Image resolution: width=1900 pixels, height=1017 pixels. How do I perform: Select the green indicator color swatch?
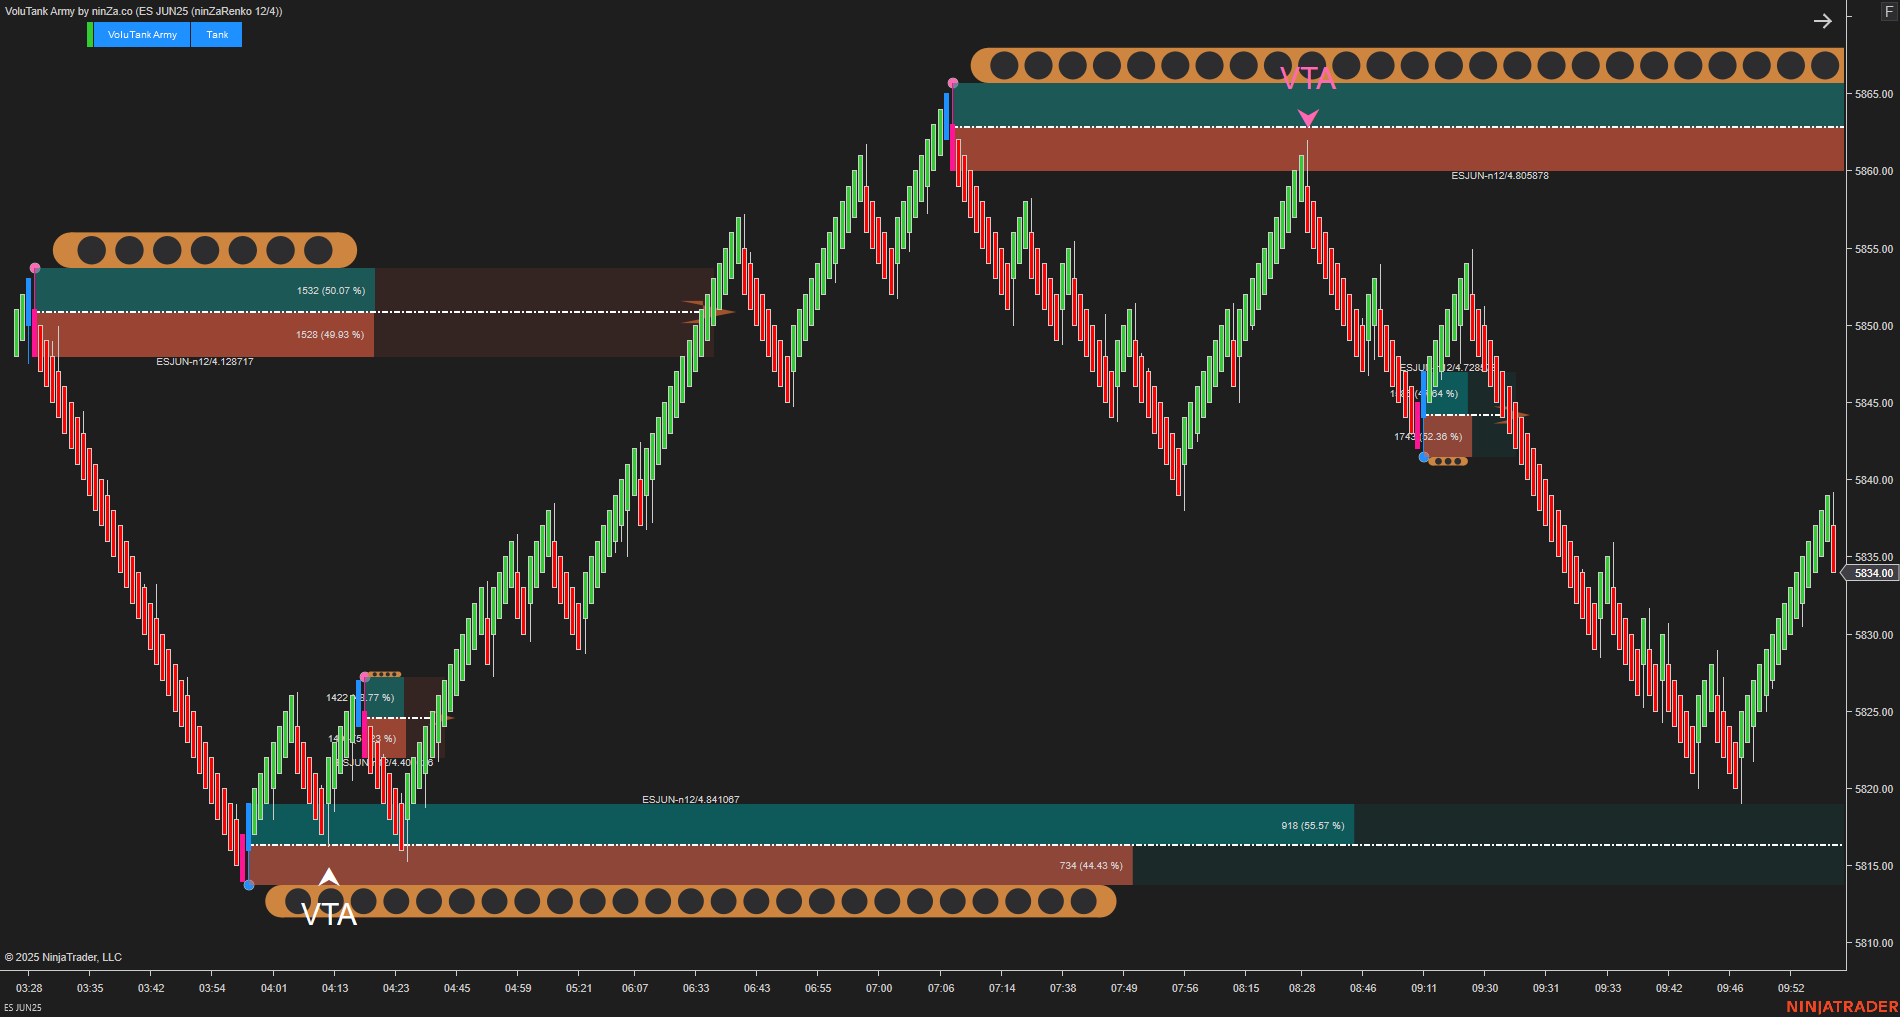pos(92,34)
